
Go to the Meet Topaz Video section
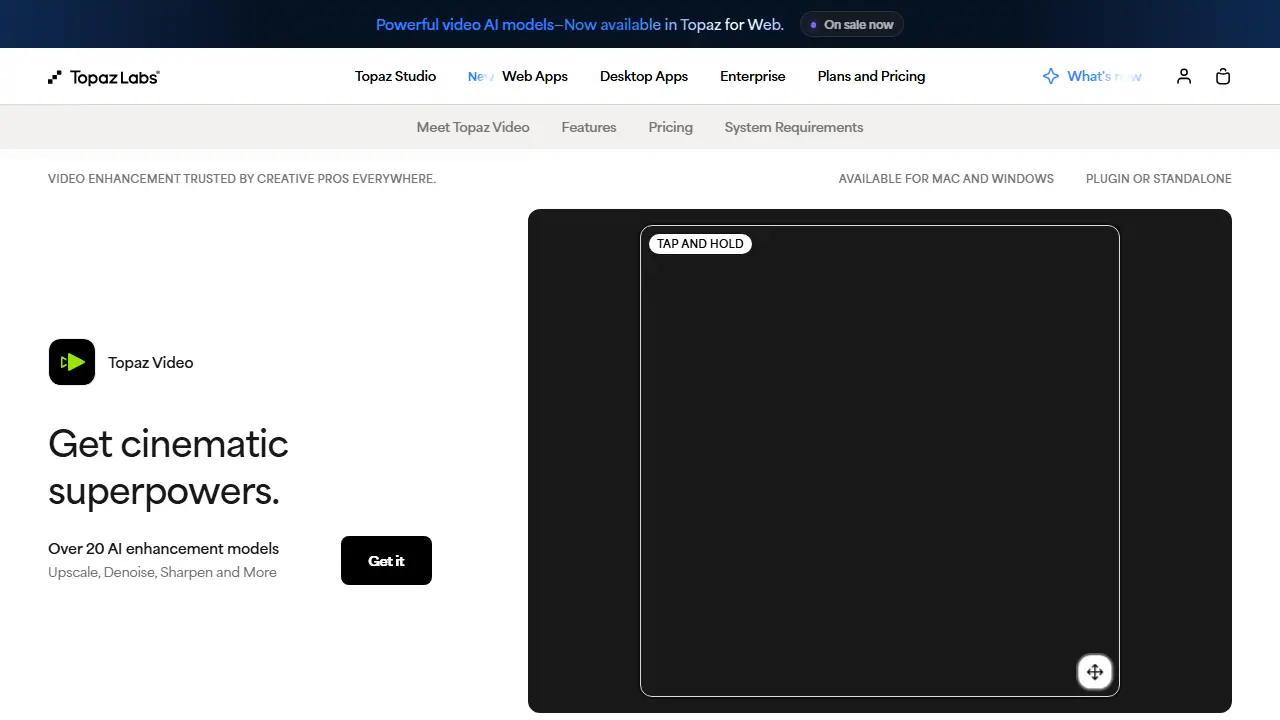[x=473, y=127]
